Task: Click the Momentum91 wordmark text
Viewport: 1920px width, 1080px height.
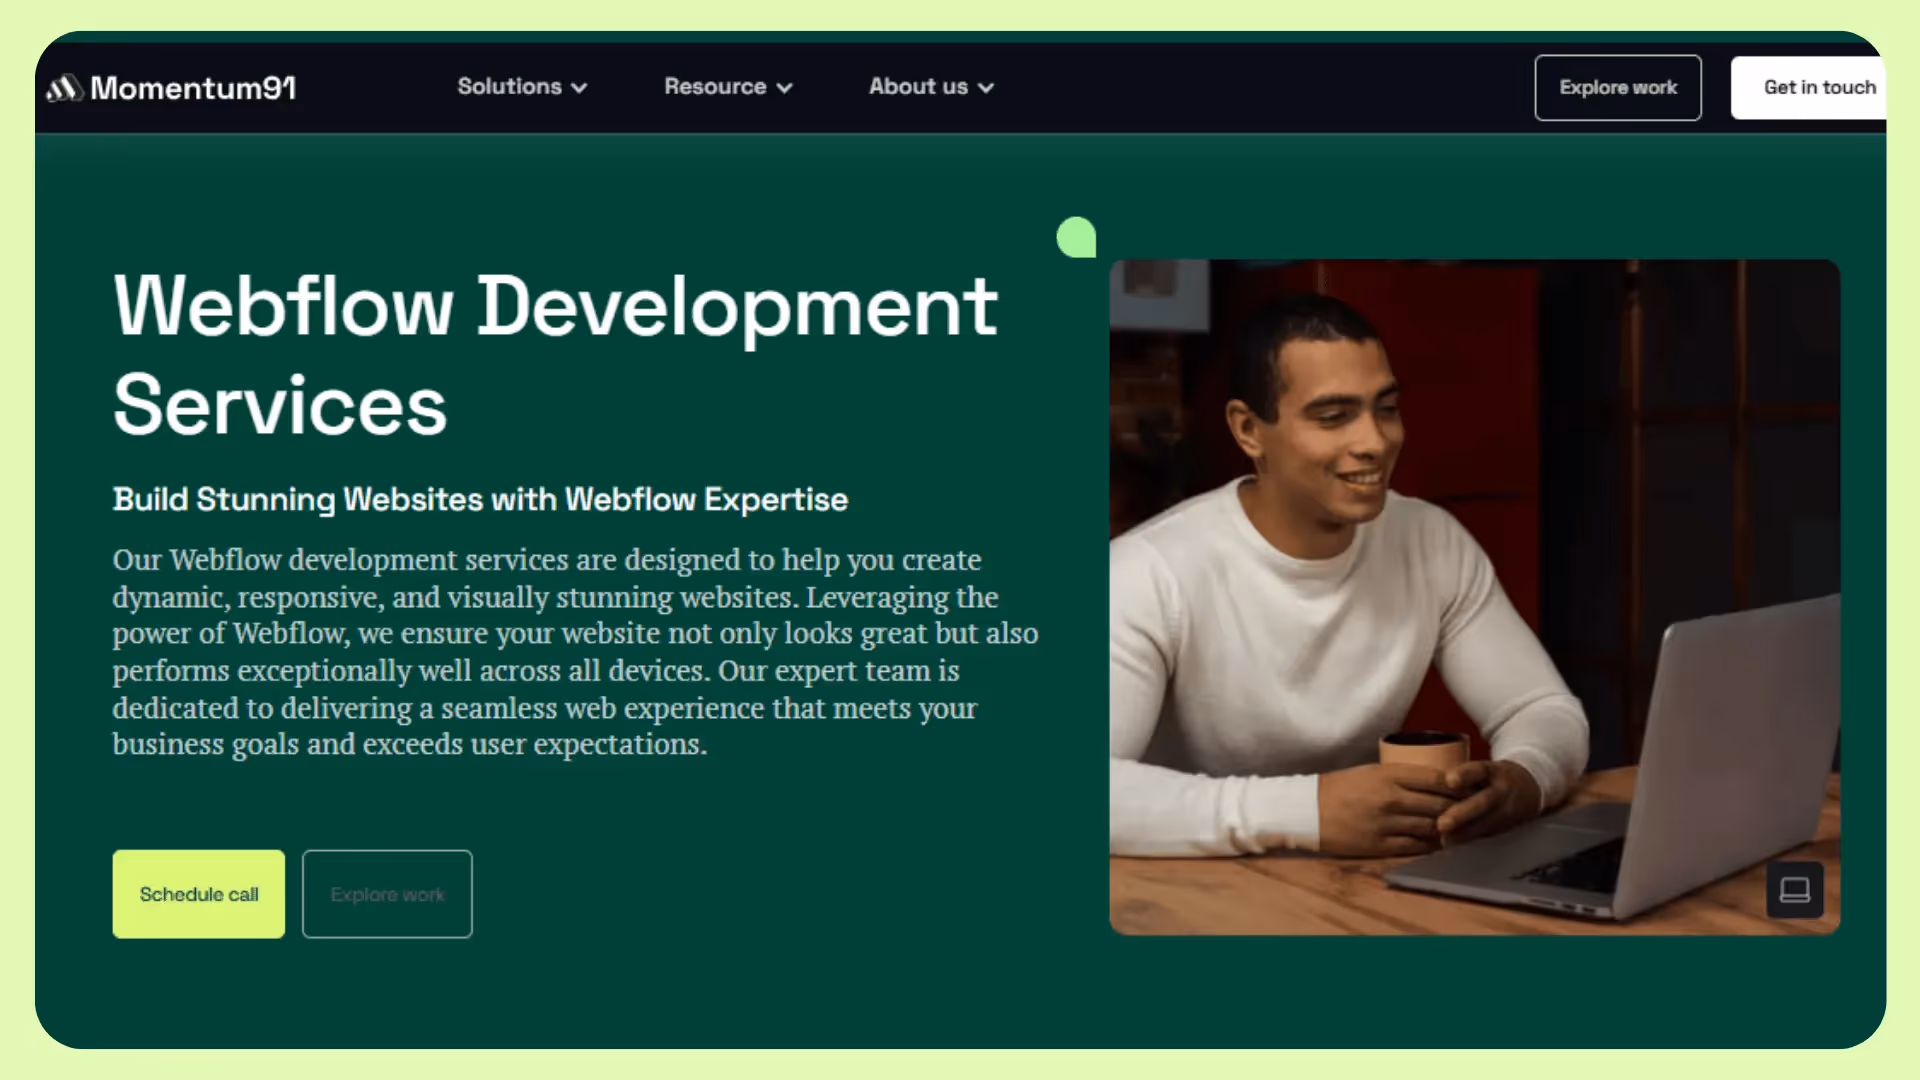Action: click(x=193, y=88)
